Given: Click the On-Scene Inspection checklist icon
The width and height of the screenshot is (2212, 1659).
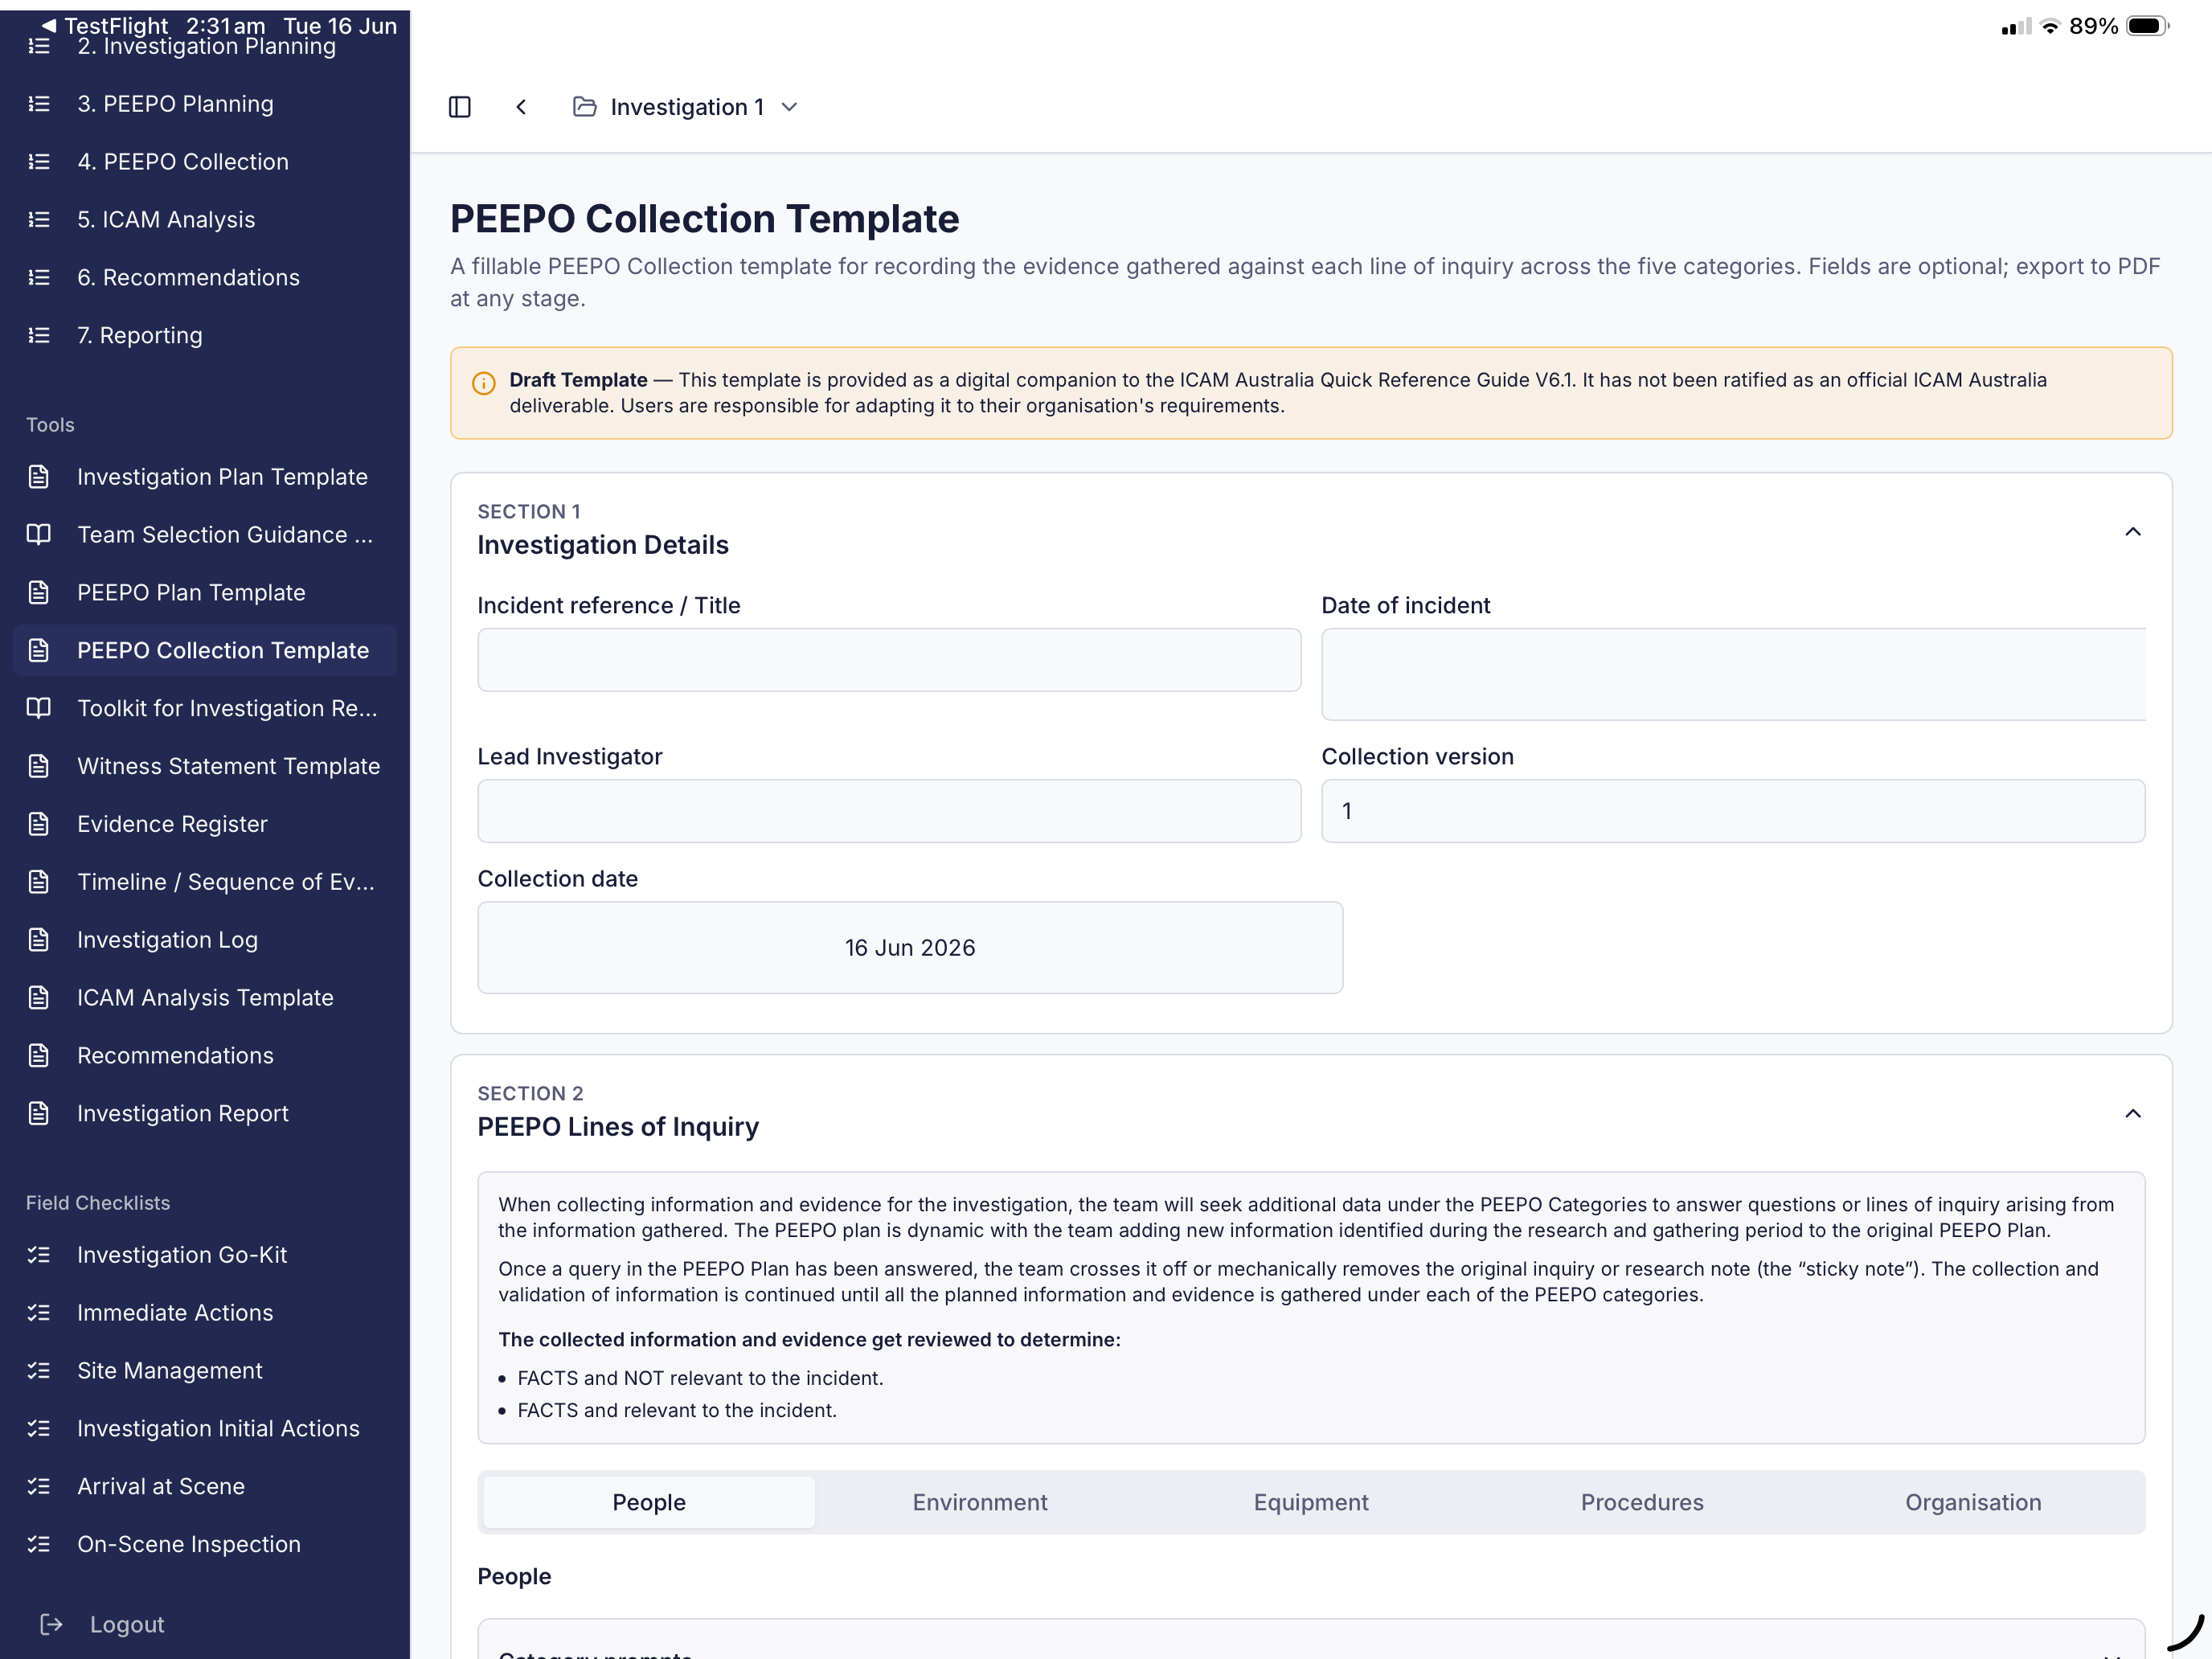Looking at the screenshot, I should coord(39,1545).
